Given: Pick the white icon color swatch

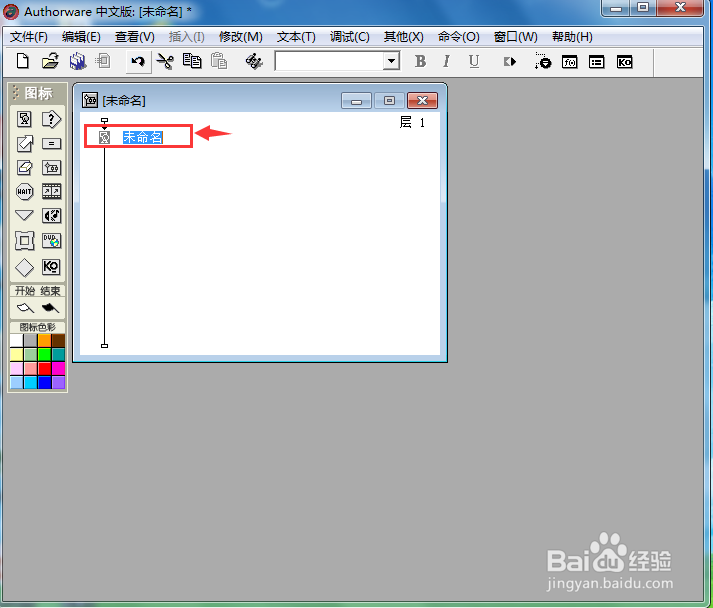Looking at the screenshot, I should (17, 341).
